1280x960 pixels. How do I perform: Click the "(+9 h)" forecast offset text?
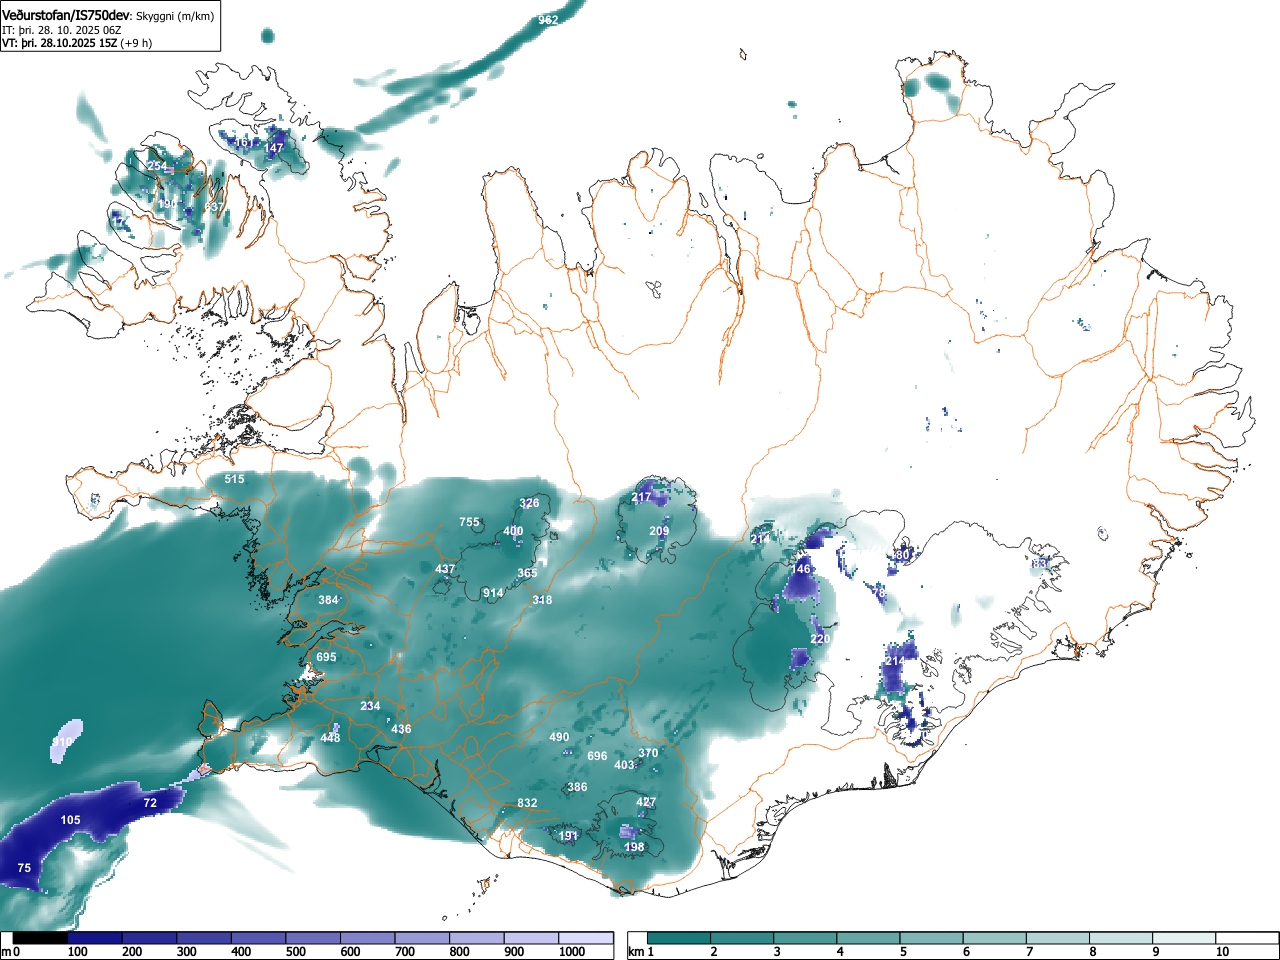tap(136, 43)
